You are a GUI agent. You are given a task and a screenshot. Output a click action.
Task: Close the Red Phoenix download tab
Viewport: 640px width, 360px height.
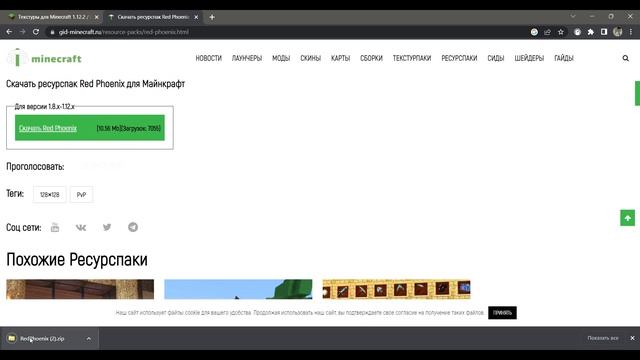click(x=196, y=17)
